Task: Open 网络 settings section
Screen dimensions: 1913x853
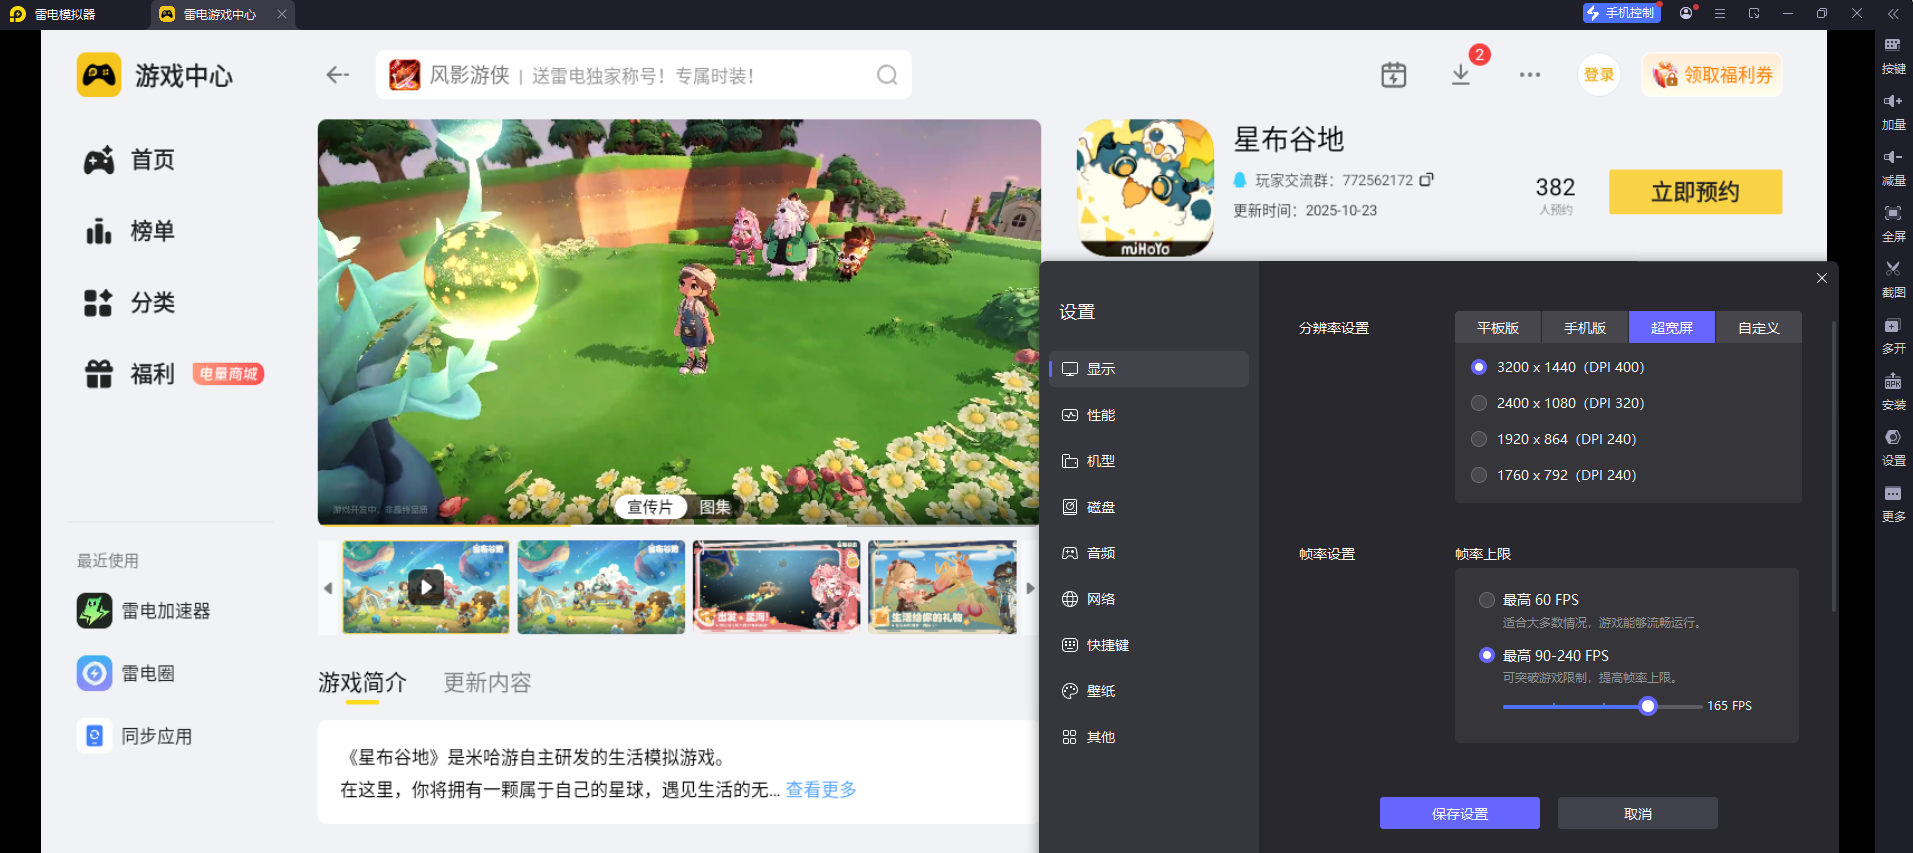Action: (1149, 599)
